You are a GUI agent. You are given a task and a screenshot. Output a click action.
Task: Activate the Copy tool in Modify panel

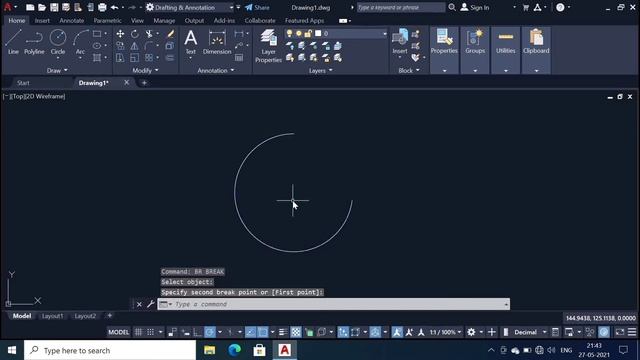[x=120, y=46]
